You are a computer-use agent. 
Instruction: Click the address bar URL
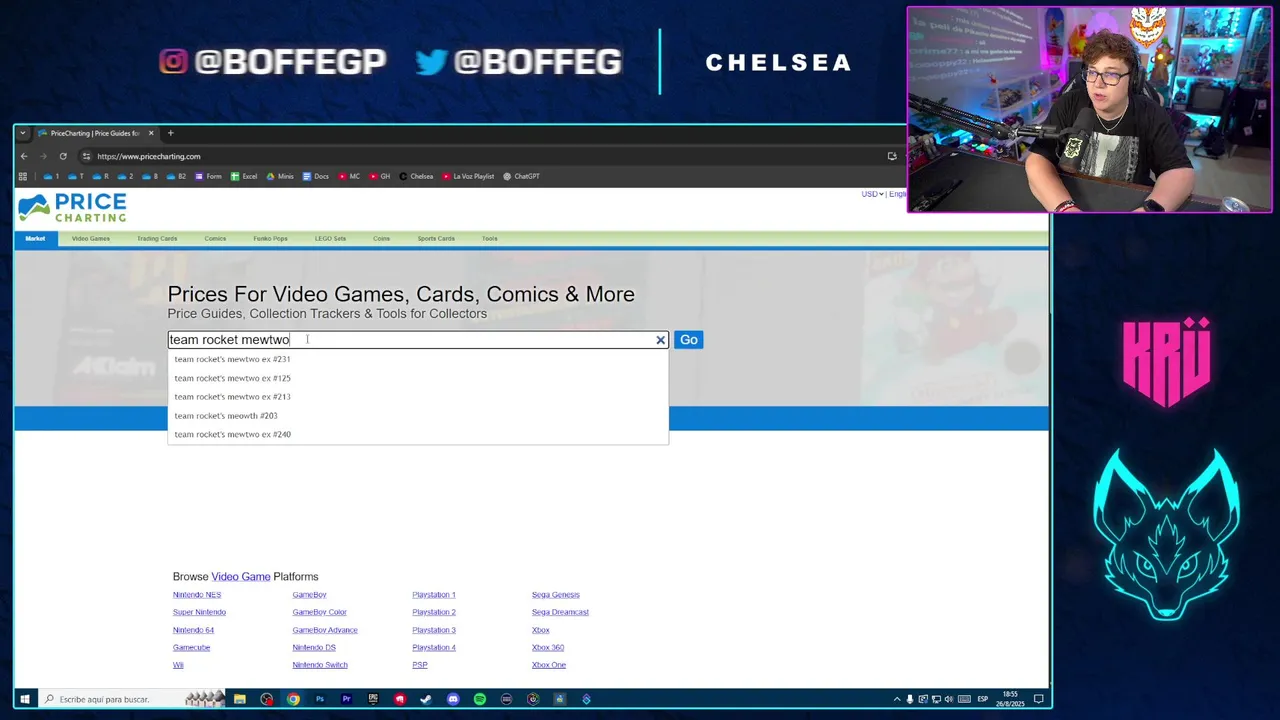click(x=149, y=156)
